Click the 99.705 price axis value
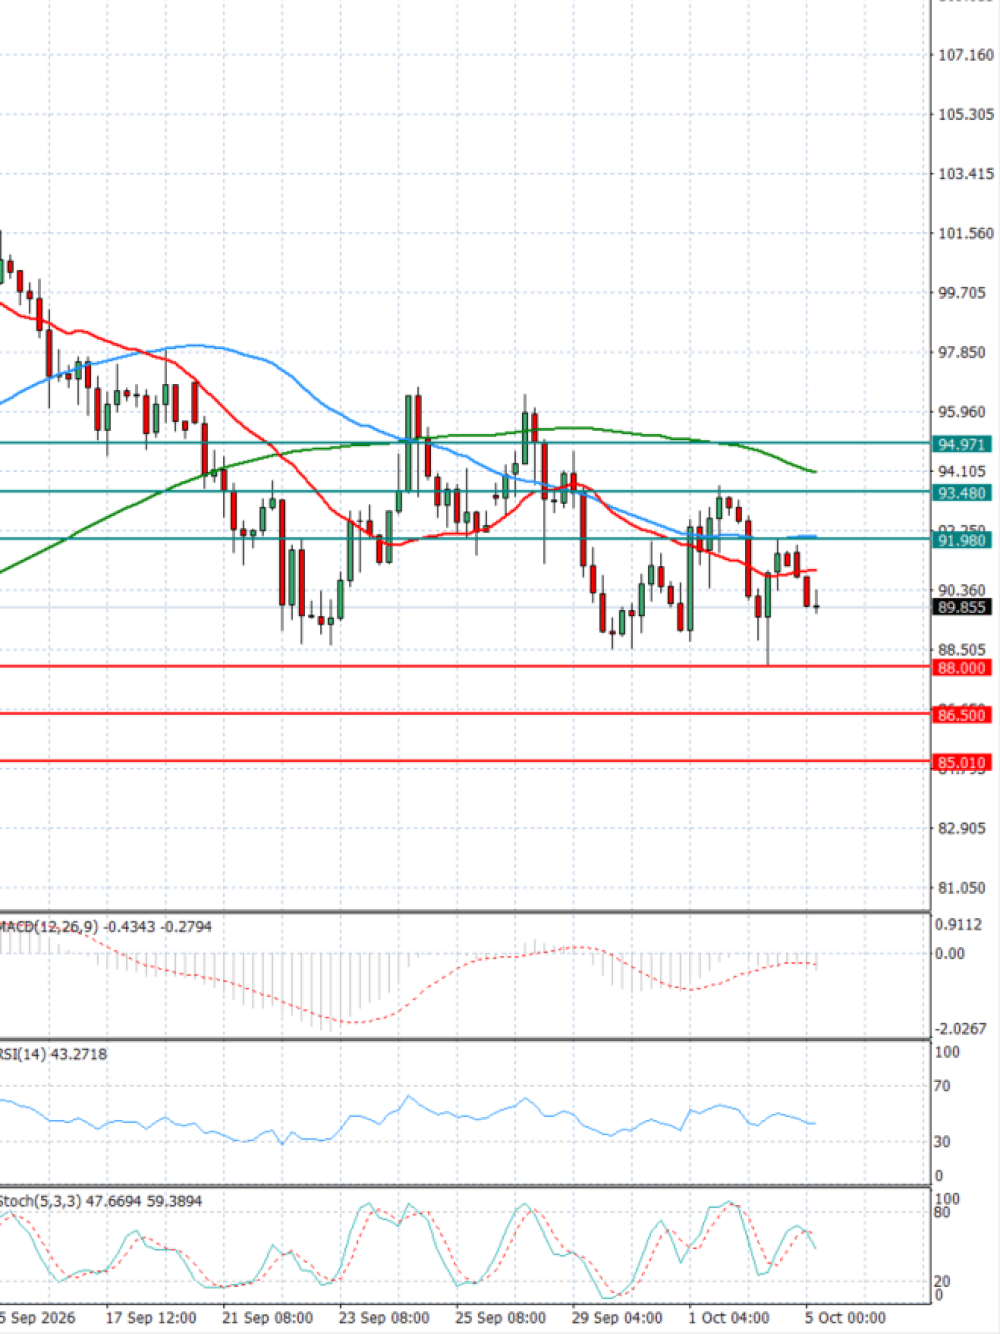Image resolution: width=1000 pixels, height=1334 pixels. [x=962, y=293]
